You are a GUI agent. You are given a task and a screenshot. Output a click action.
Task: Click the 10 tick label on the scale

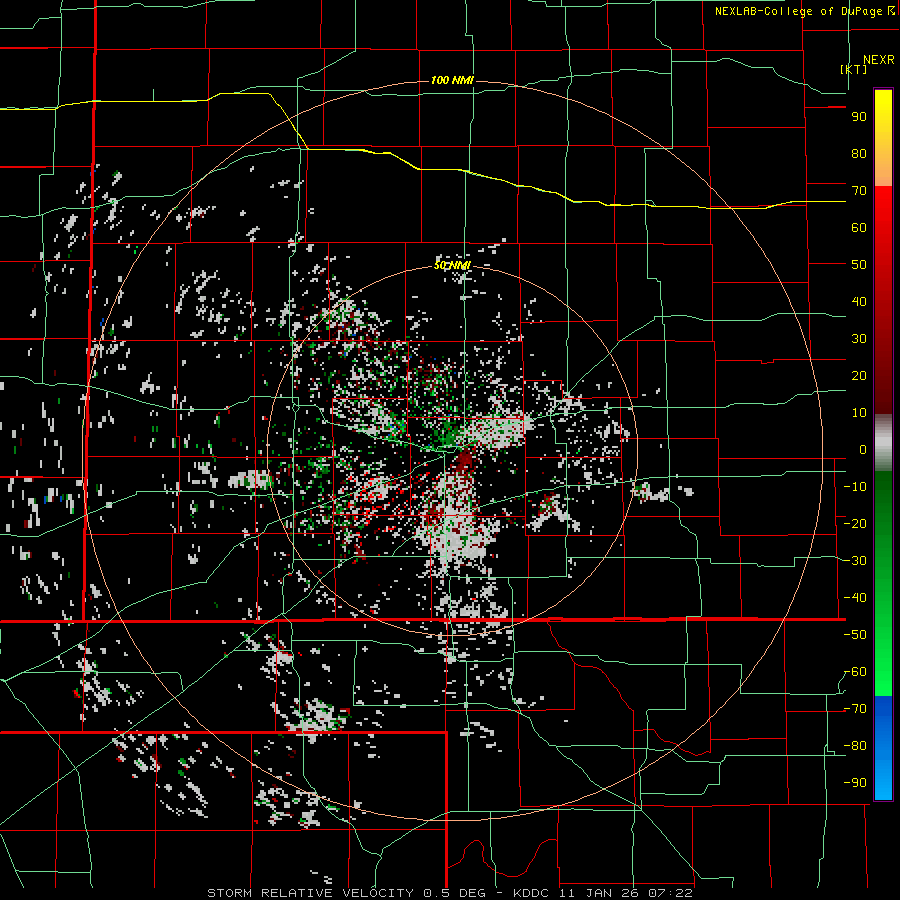click(859, 413)
